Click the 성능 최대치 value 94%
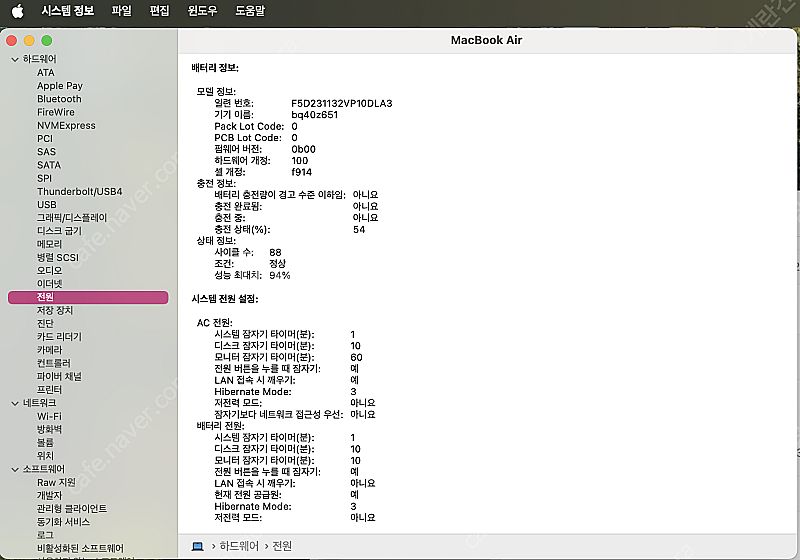This screenshot has width=800, height=560. [x=280, y=275]
